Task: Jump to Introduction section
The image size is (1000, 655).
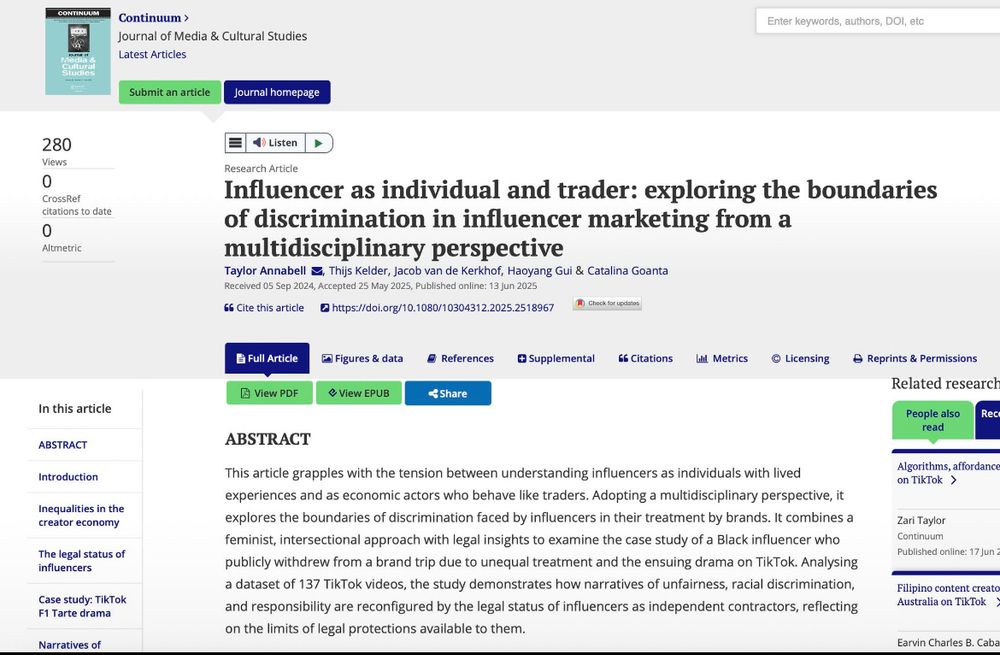Action: point(68,476)
